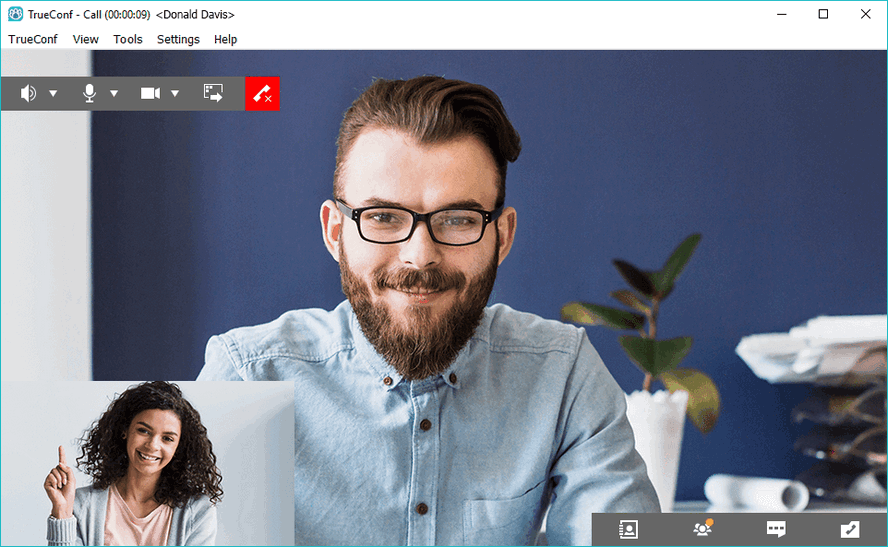888x547 pixels.
Task: Open the Help menu
Action: point(225,39)
